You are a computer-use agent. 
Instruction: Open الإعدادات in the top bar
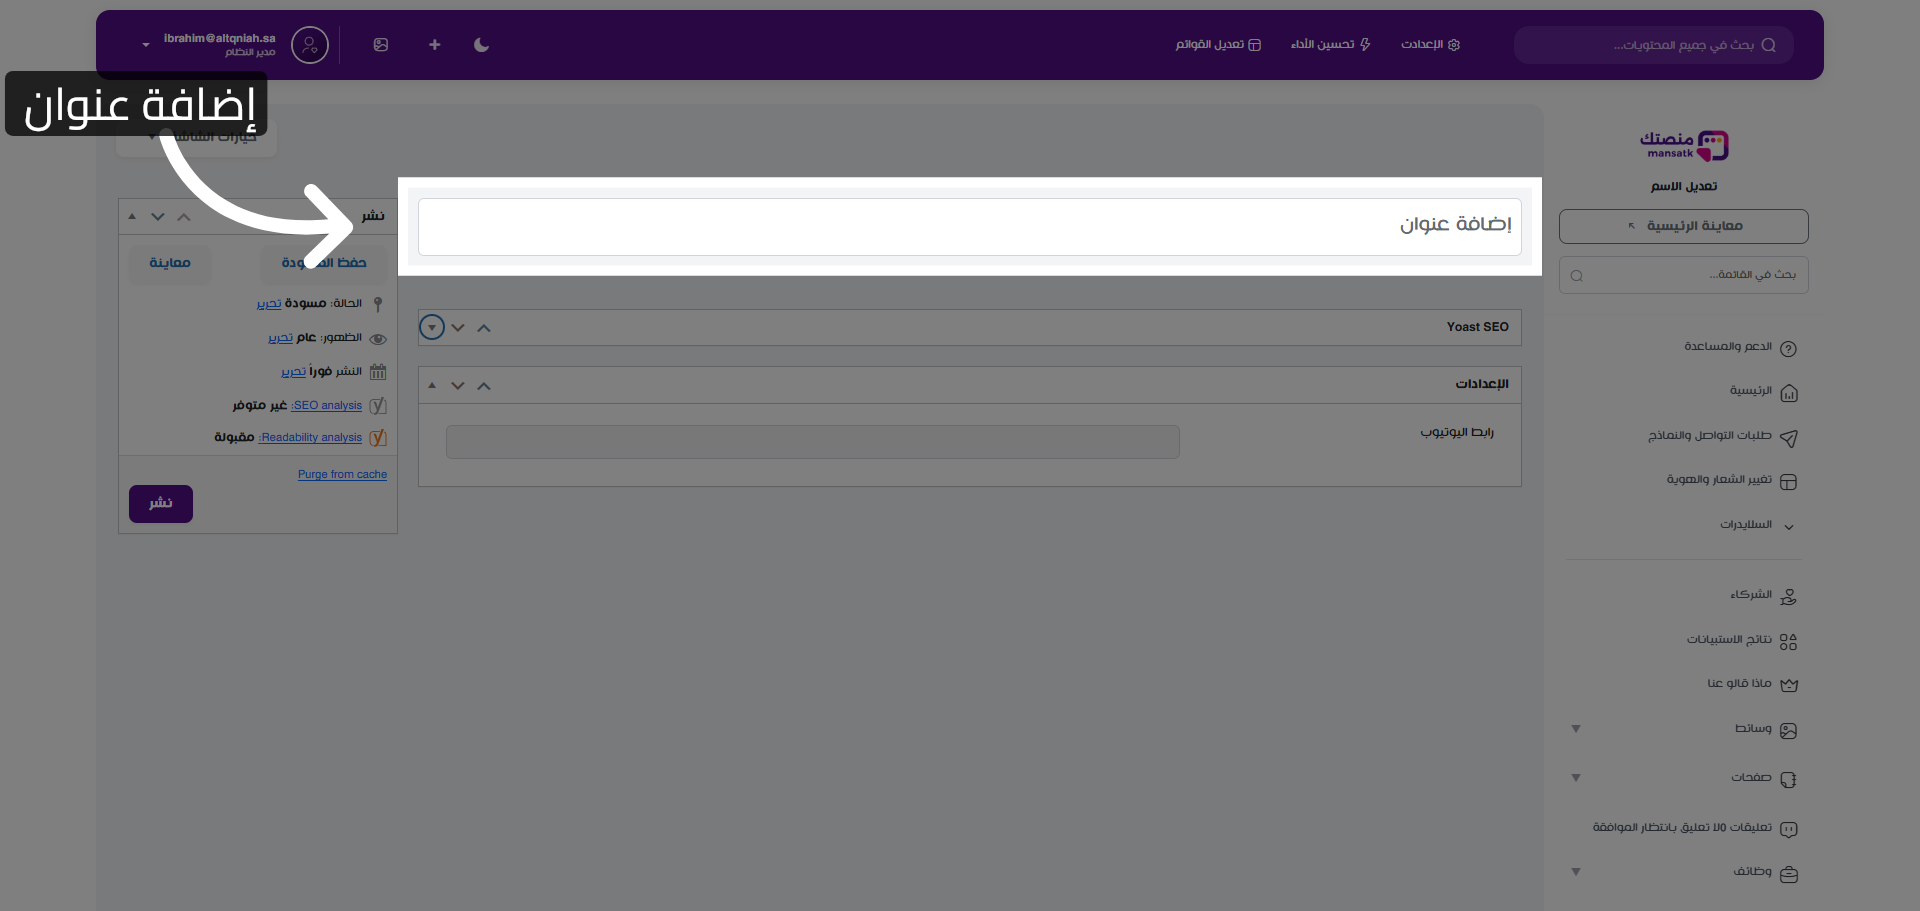click(x=1430, y=45)
